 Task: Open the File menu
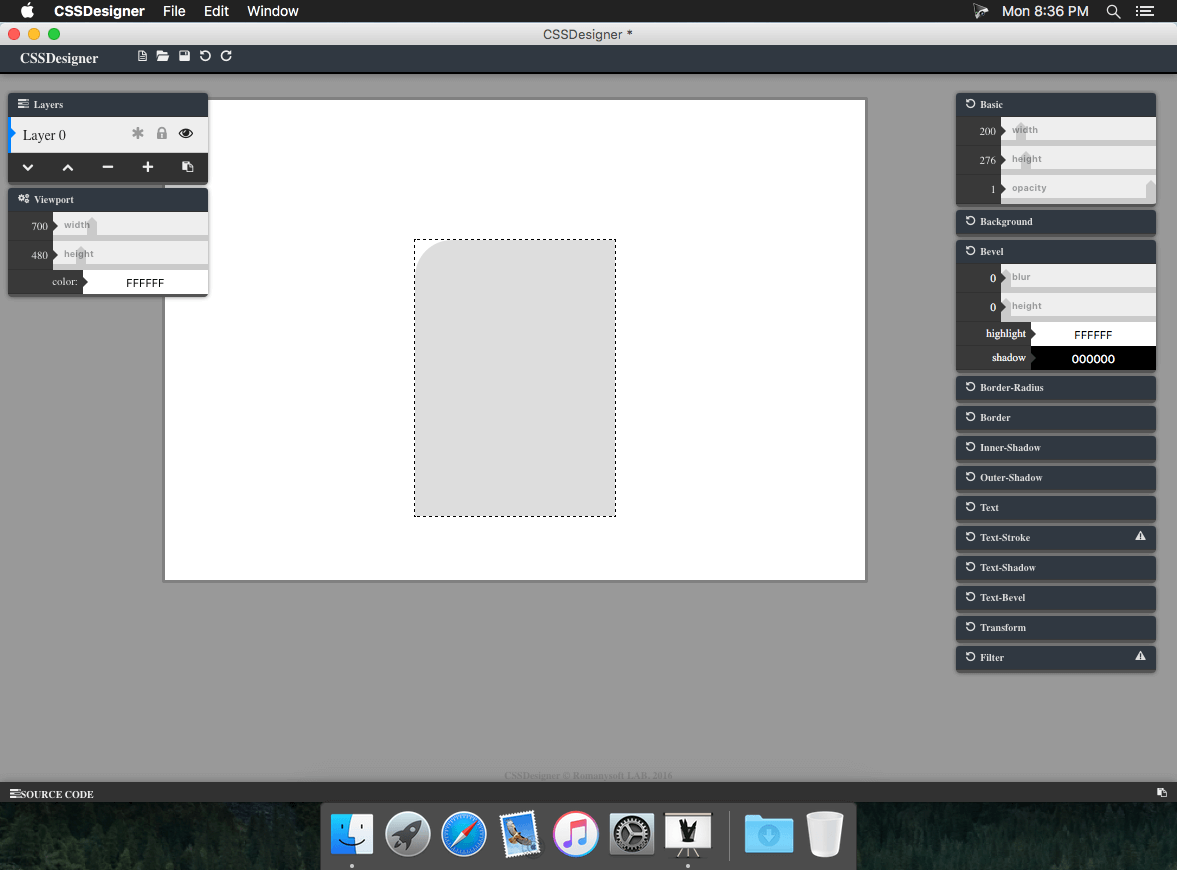[174, 11]
